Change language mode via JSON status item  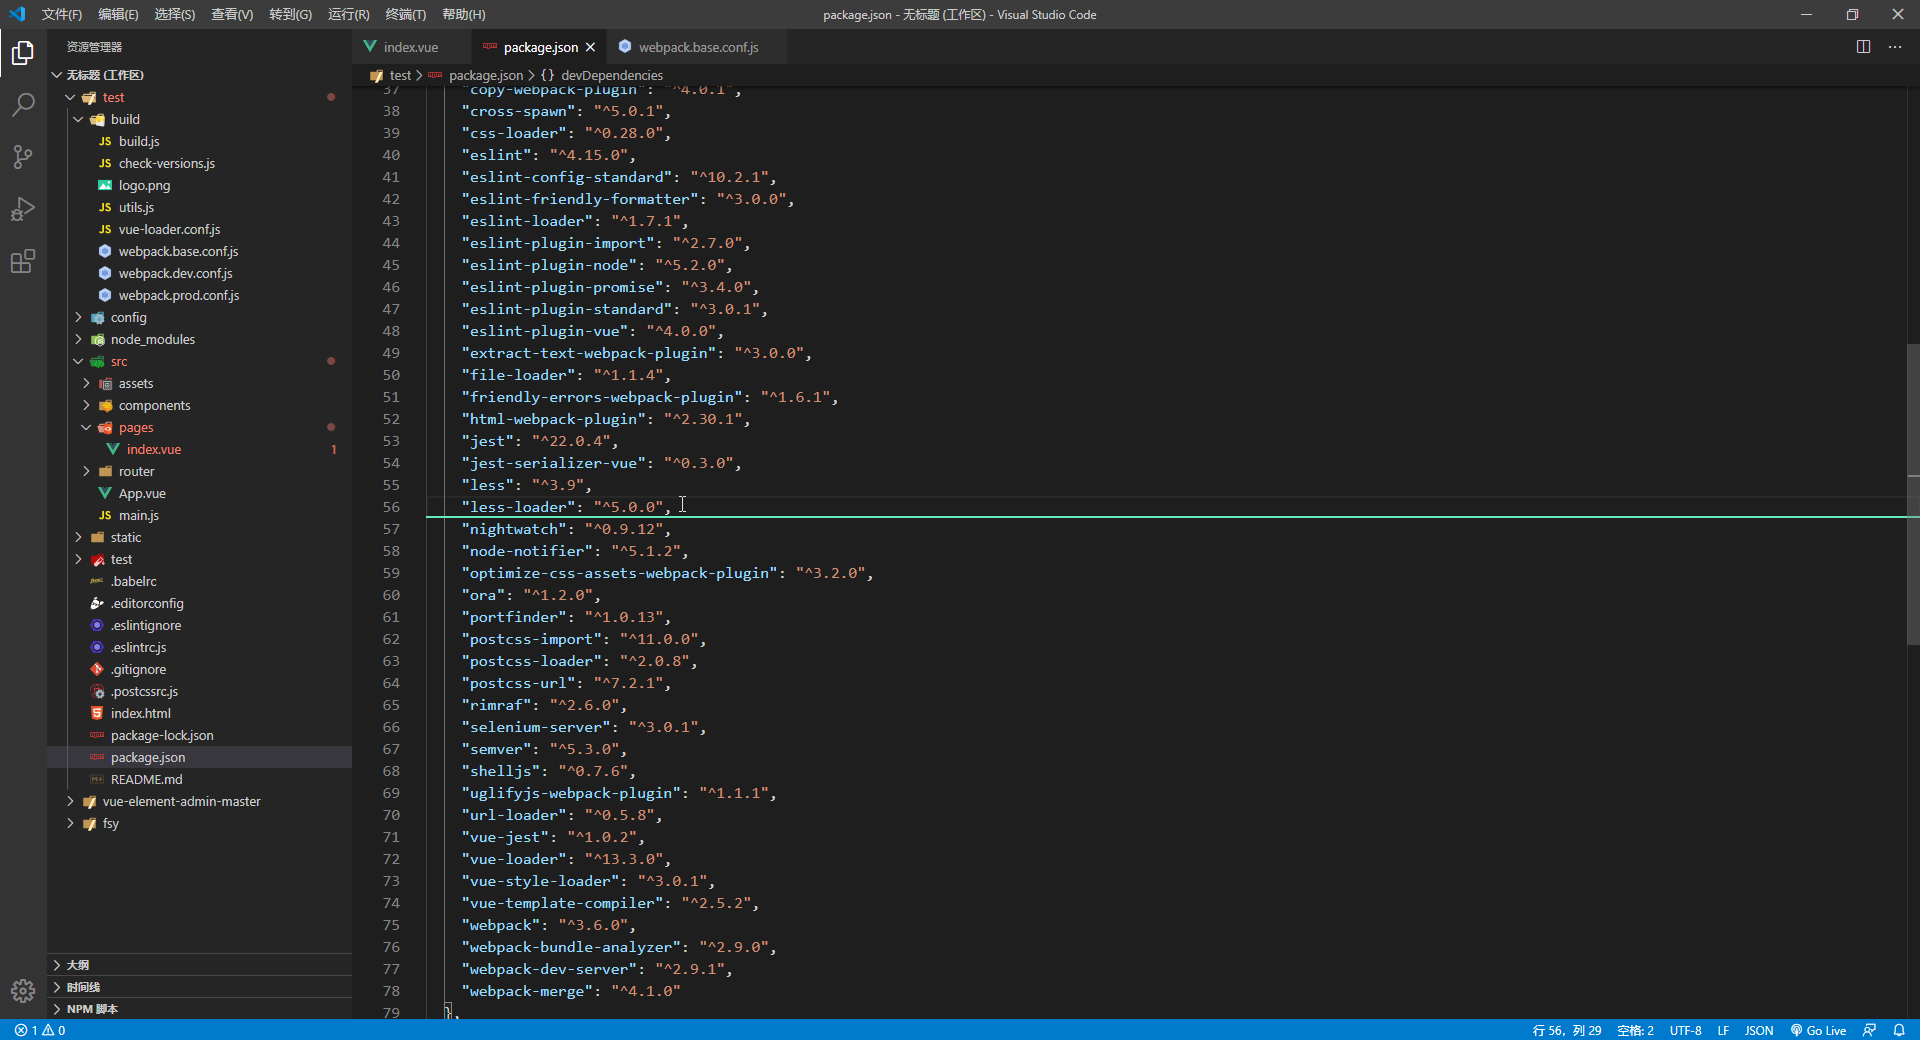1758,1030
